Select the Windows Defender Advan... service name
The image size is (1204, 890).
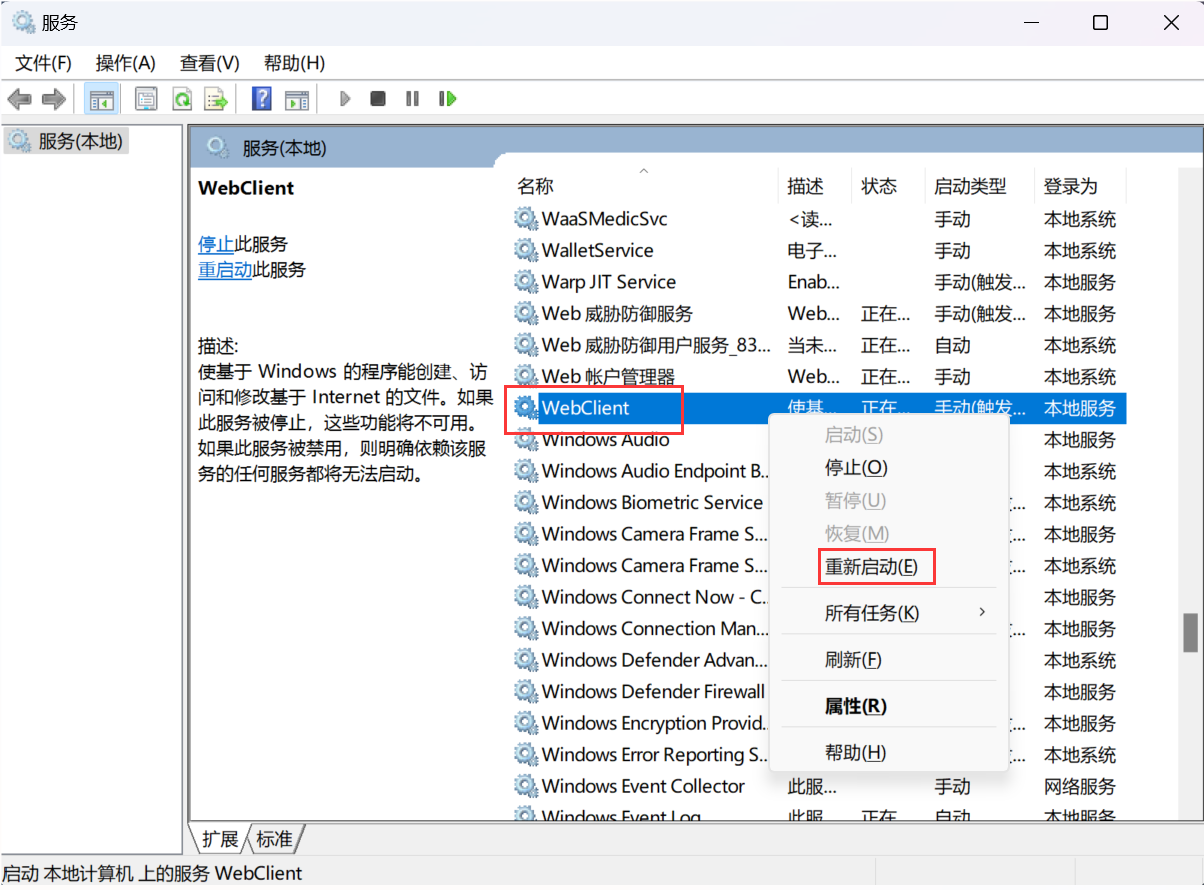click(x=655, y=660)
